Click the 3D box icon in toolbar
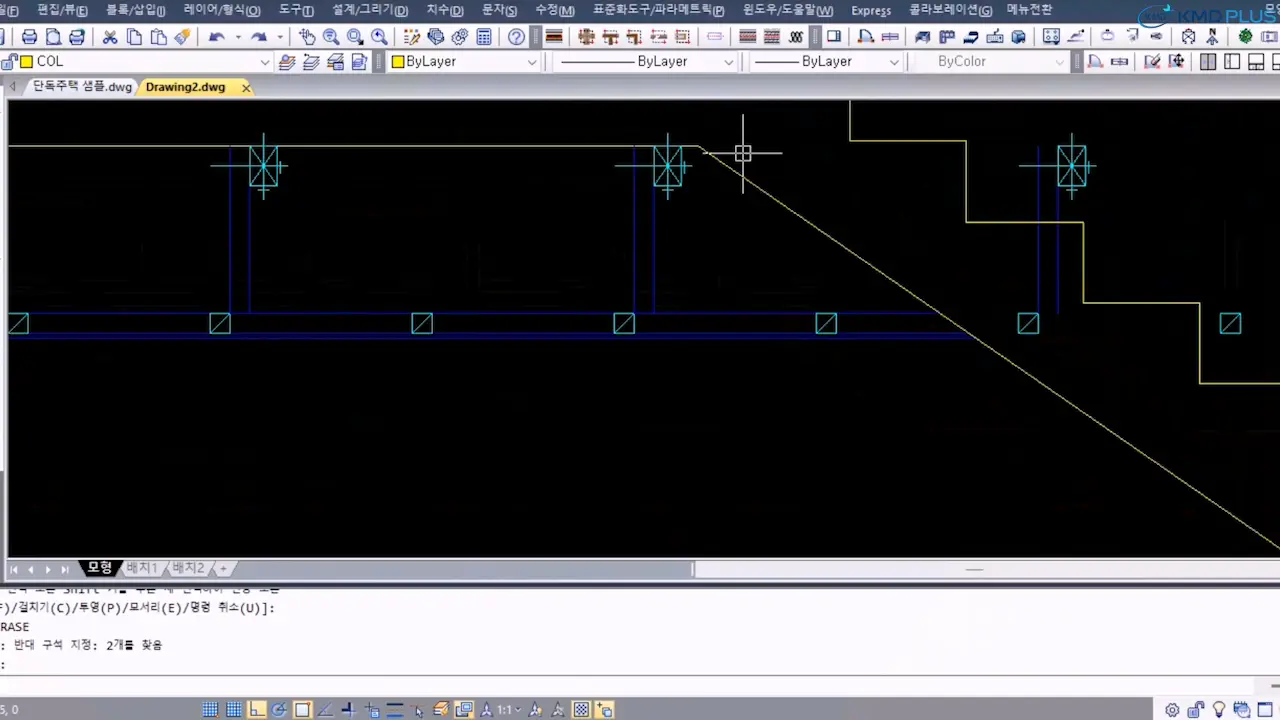The image size is (1280, 720). tap(1019, 37)
